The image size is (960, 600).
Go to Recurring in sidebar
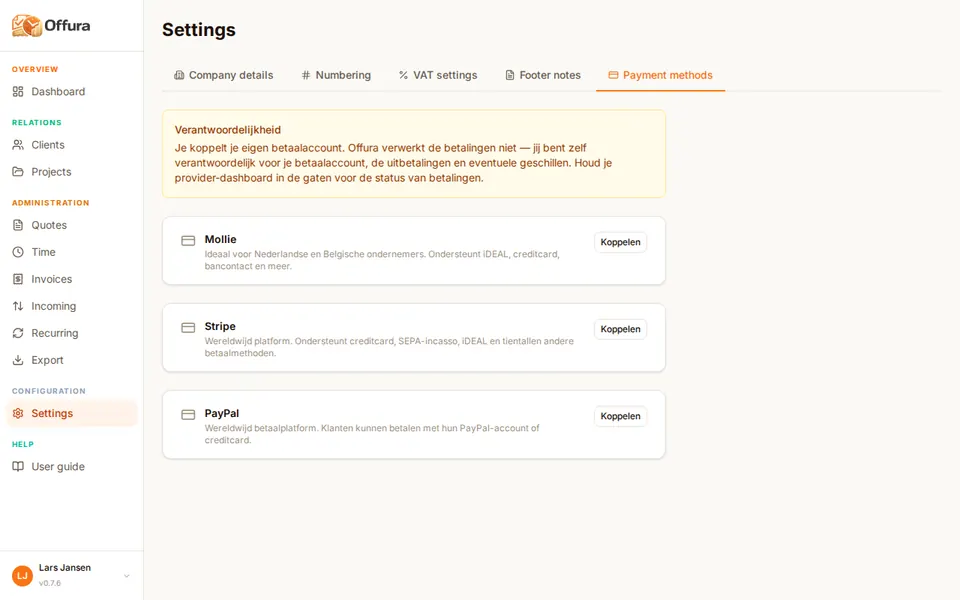(x=72, y=332)
